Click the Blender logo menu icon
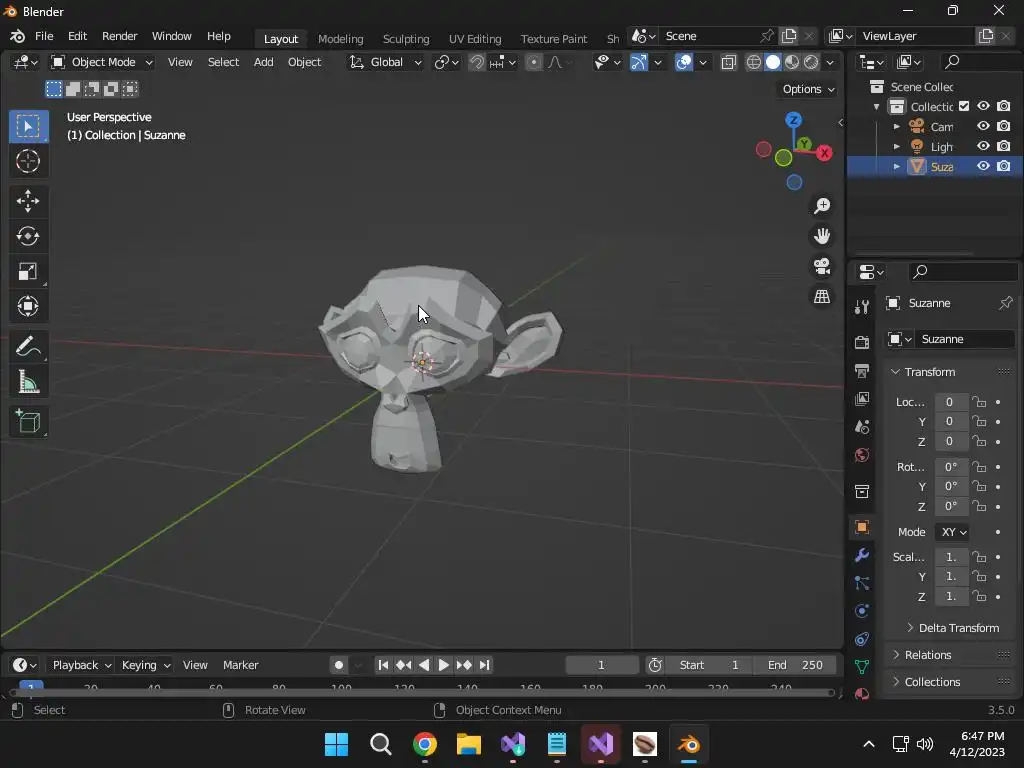The image size is (1024, 768). 18,37
